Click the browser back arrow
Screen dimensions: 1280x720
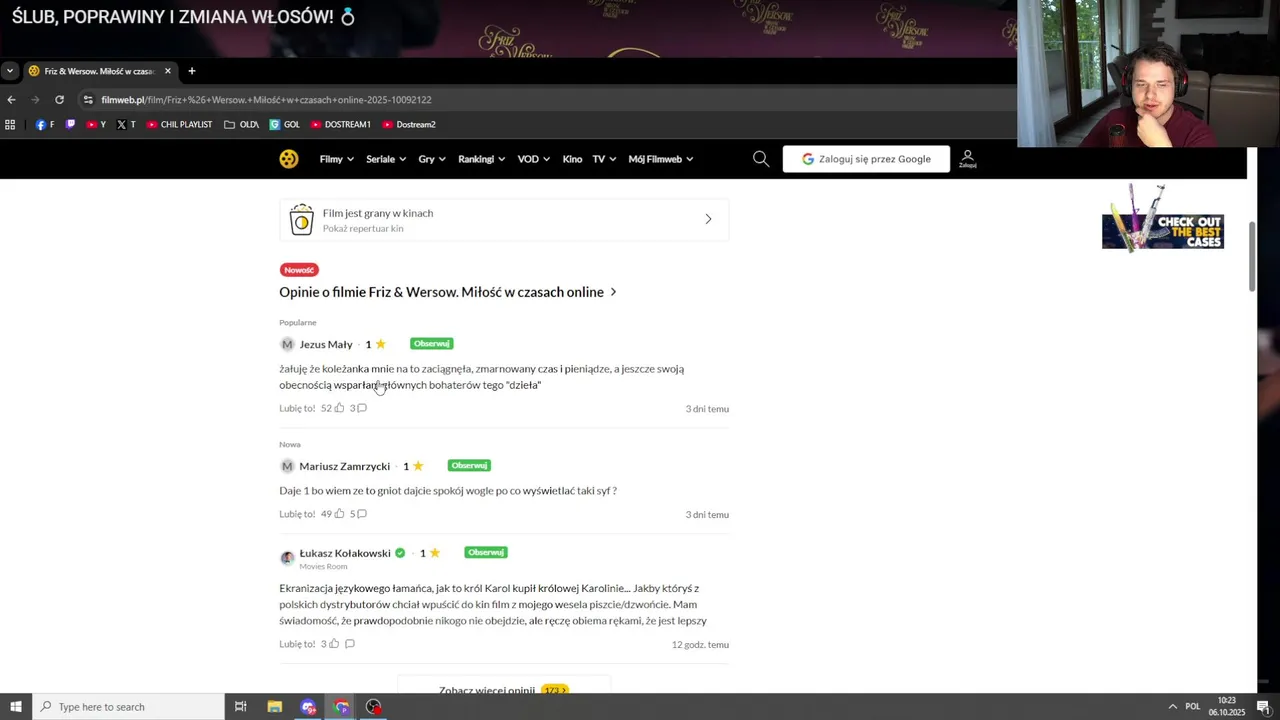click(11, 100)
